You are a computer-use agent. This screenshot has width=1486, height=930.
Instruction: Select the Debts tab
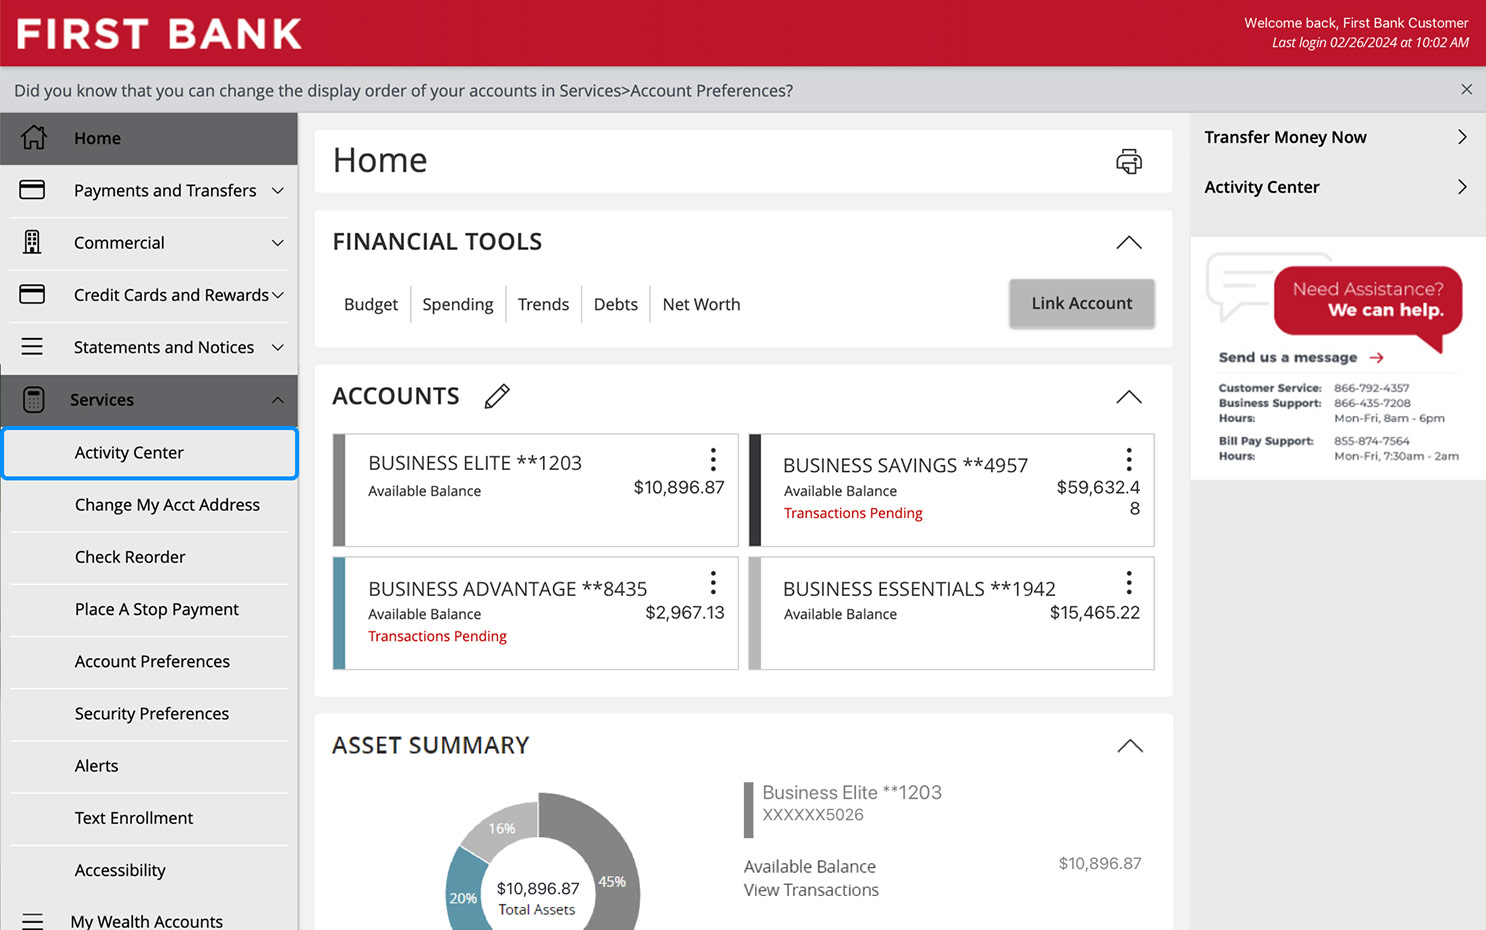coord(616,304)
